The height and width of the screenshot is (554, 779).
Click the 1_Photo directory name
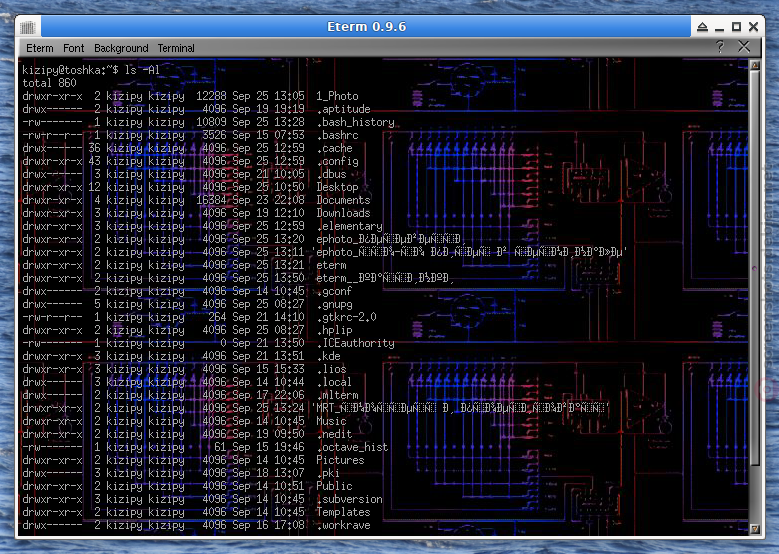[337, 96]
